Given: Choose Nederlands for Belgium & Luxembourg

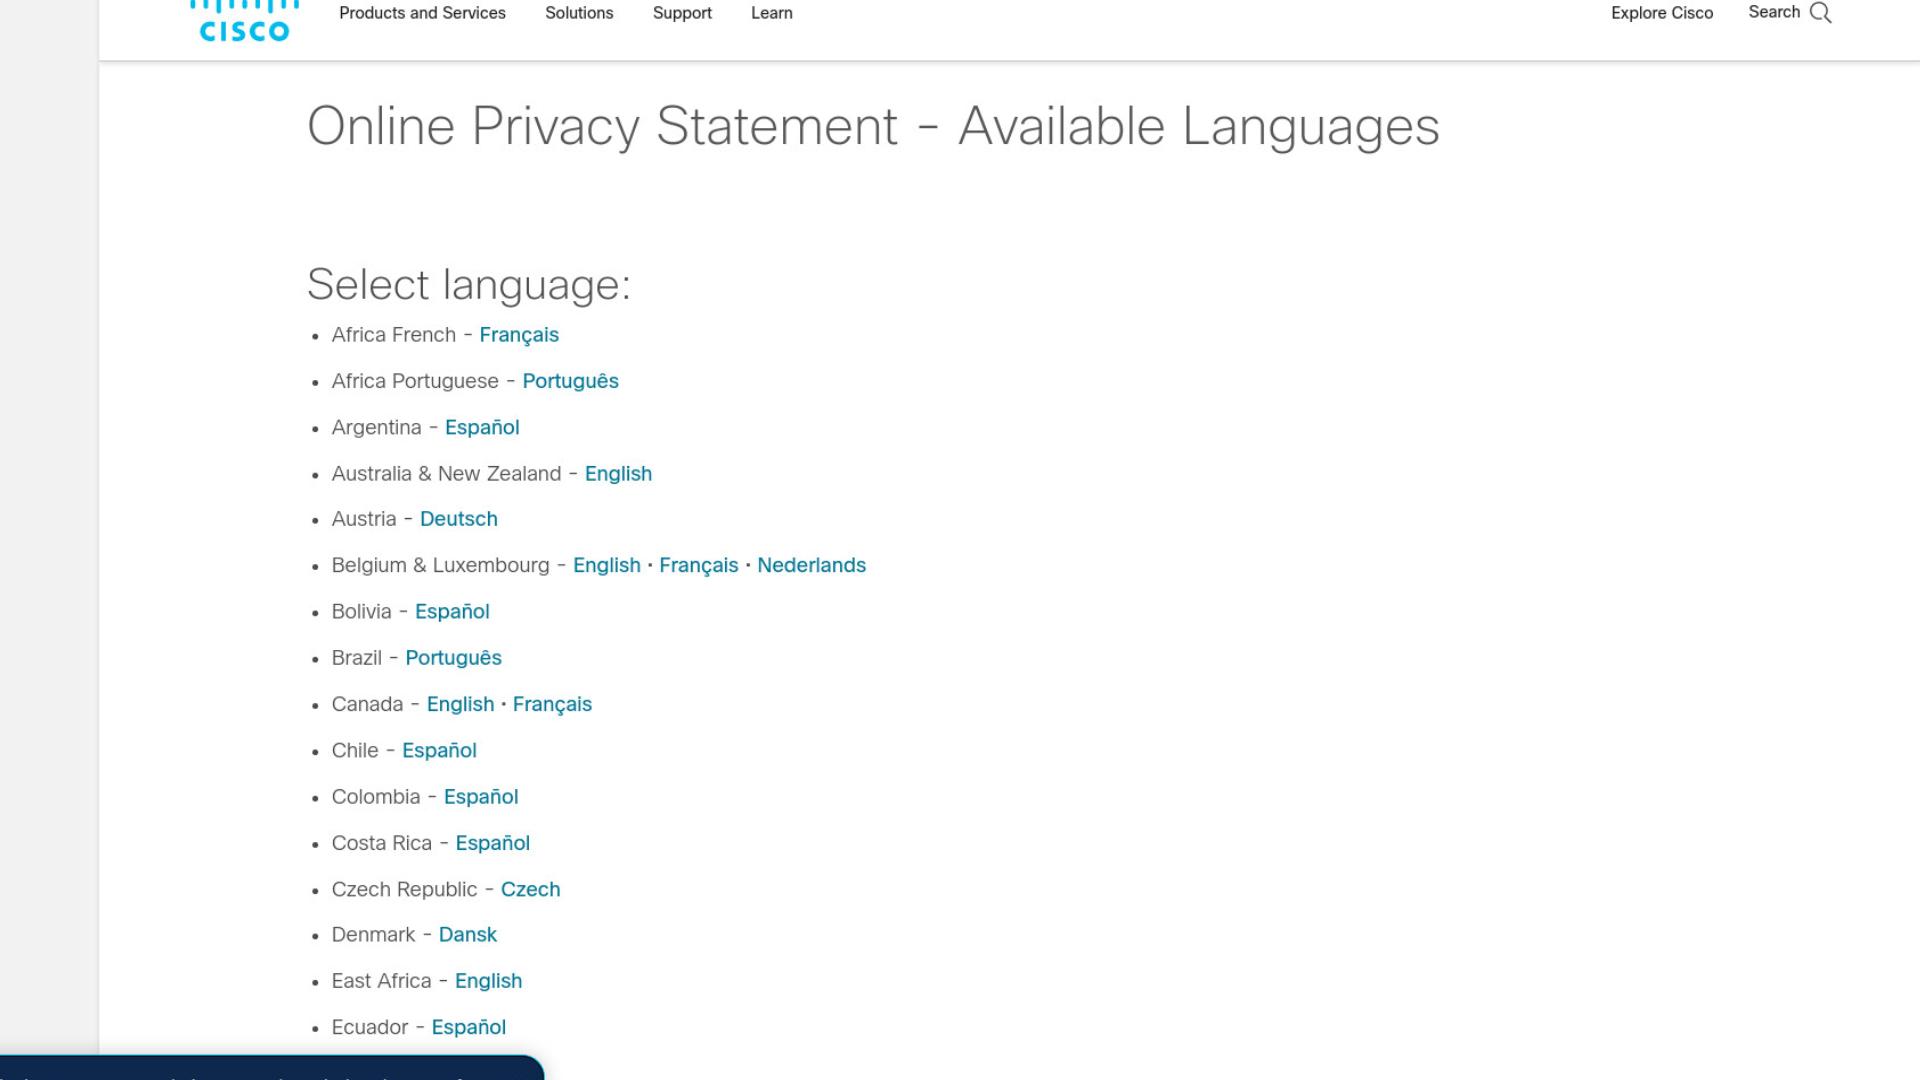Looking at the screenshot, I should (x=811, y=565).
